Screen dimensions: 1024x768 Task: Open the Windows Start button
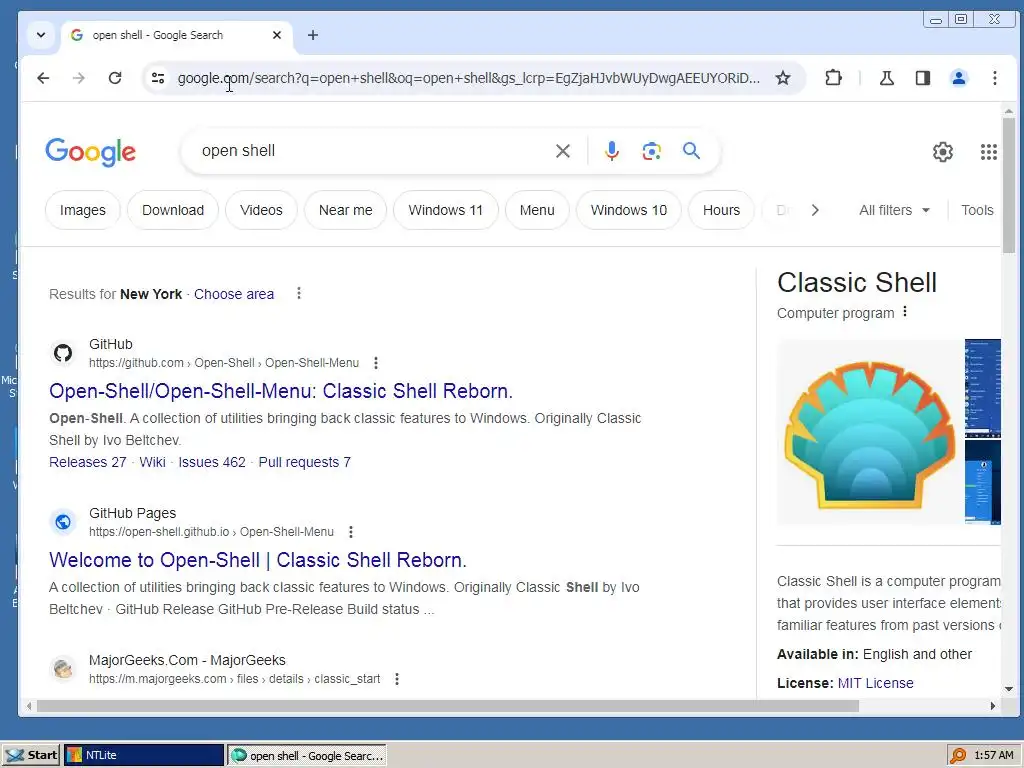(31, 755)
